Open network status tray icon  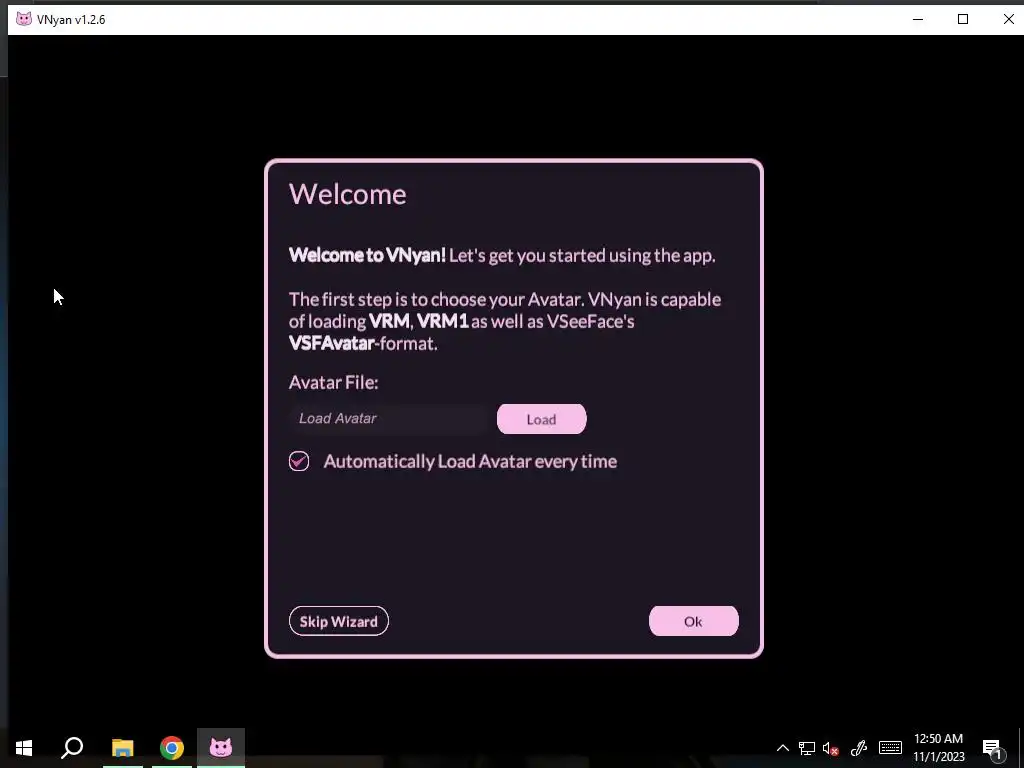(807, 748)
